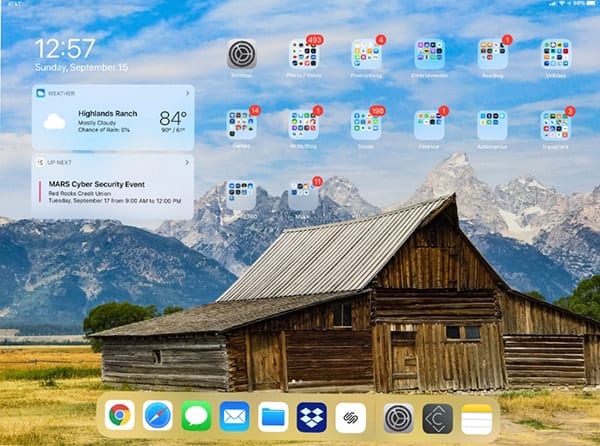Launch Safari browser in dock

[157, 416]
